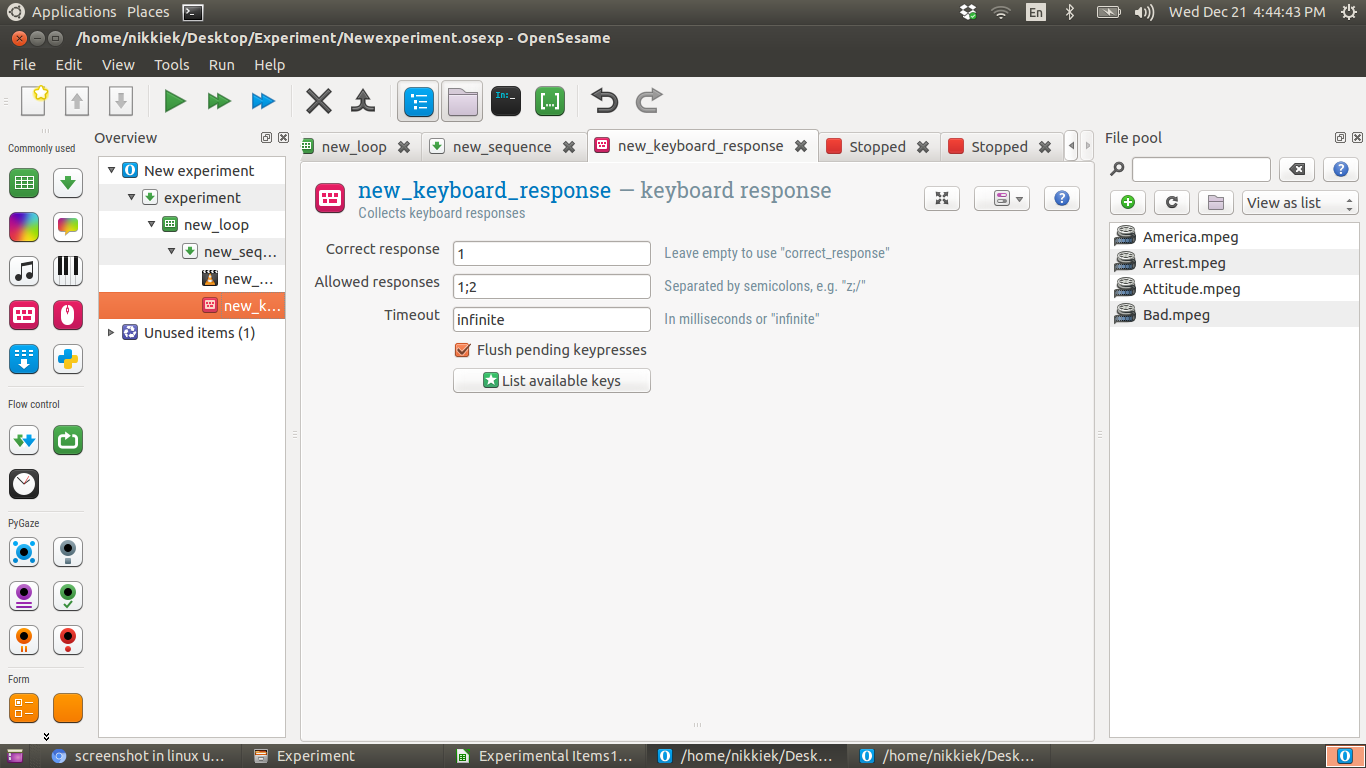Collapse the new_seq... tree node
Image resolution: width=1366 pixels, height=768 pixels.
coord(171,252)
